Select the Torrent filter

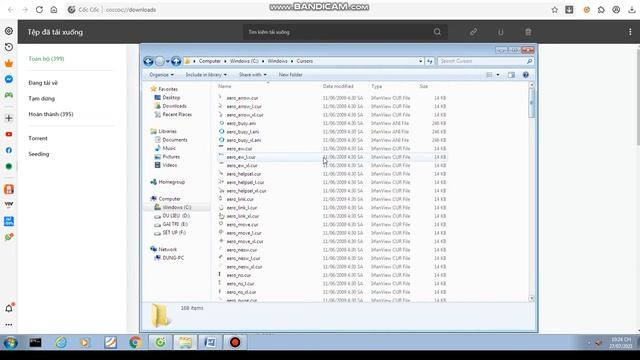[38, 138]
